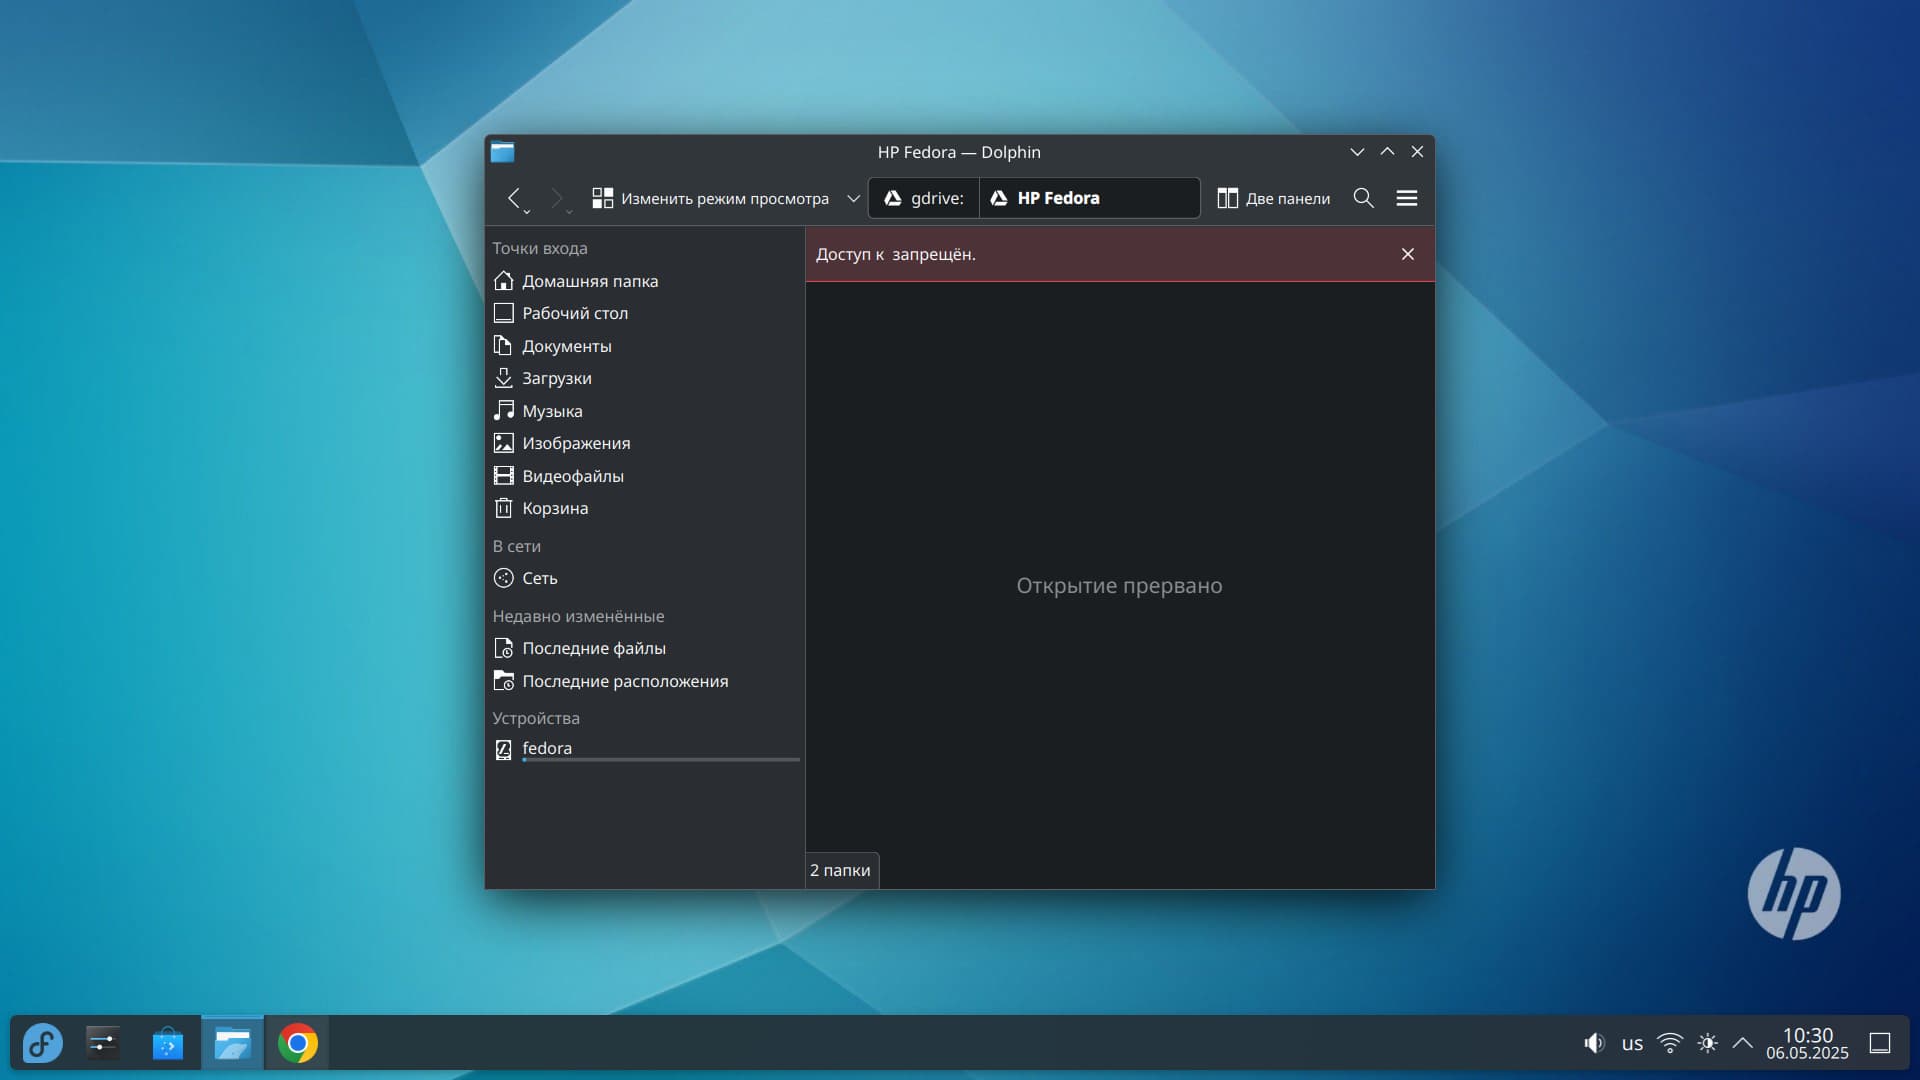Image resolution: width=1920 pixels, height=1080 pixels.
Task: Click the trash icon beside Корзина
Action: (x=503, y=508)
